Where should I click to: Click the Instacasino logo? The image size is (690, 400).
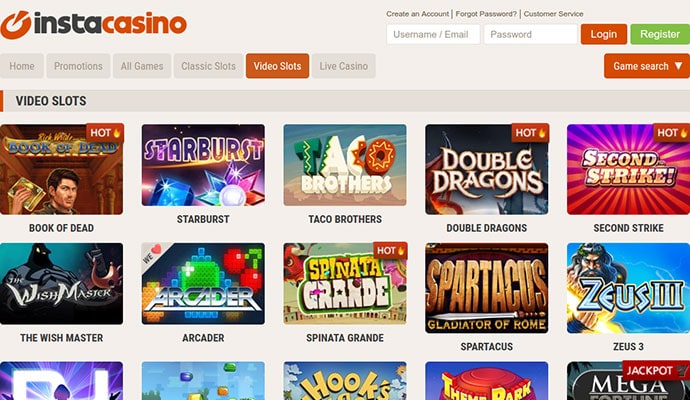click(x=93, y=24)
